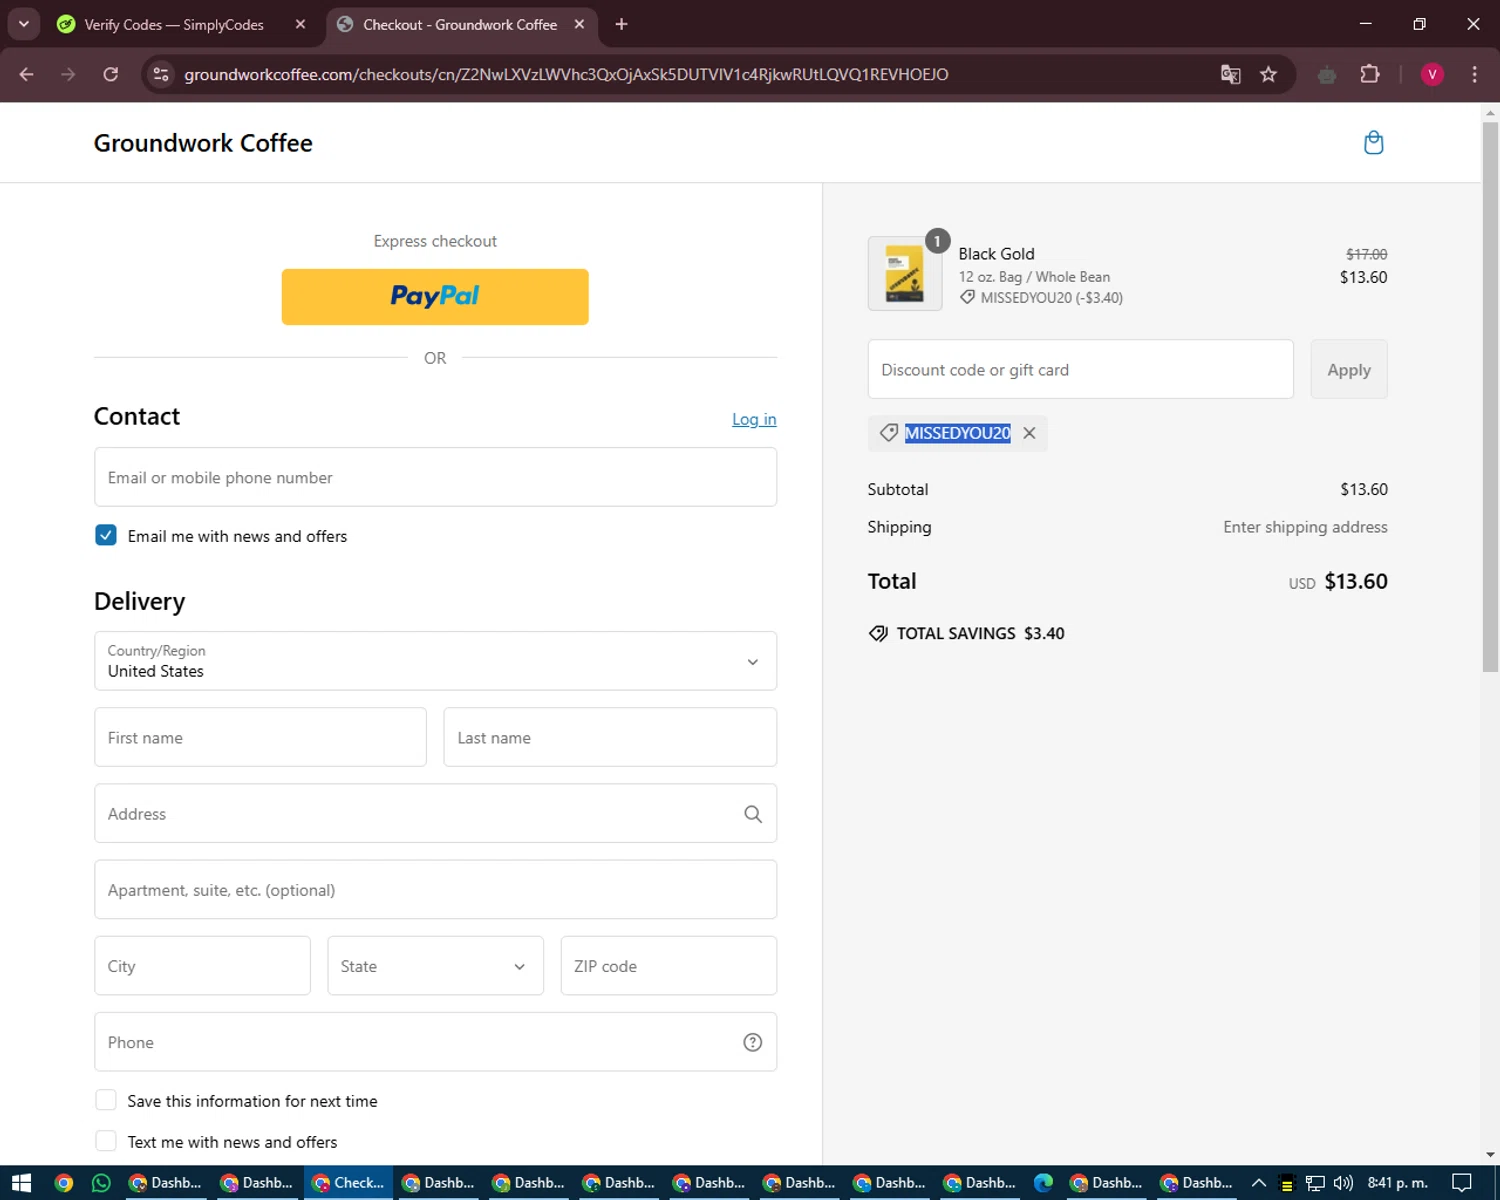
Task: Select the Checkout Groundwork Coffee tab
Action: coord(460,24)
